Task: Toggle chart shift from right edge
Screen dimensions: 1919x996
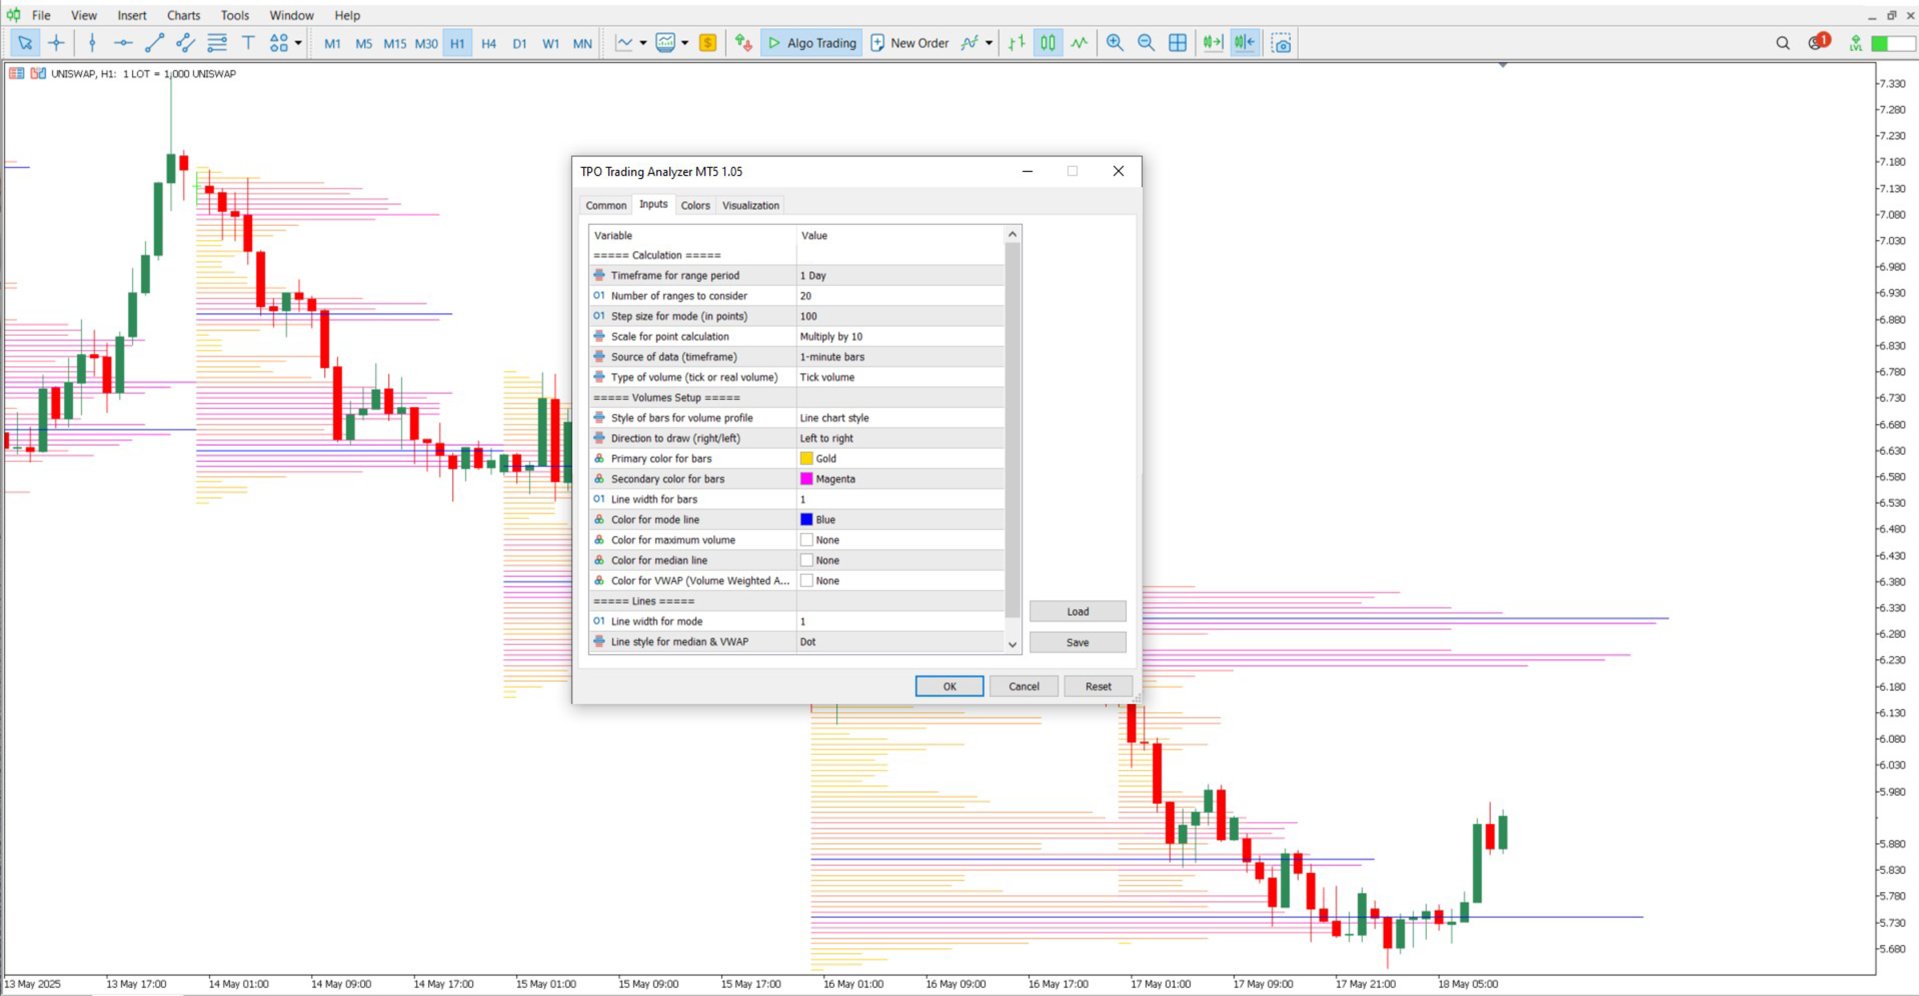Action: click(x=1244, y=43)
